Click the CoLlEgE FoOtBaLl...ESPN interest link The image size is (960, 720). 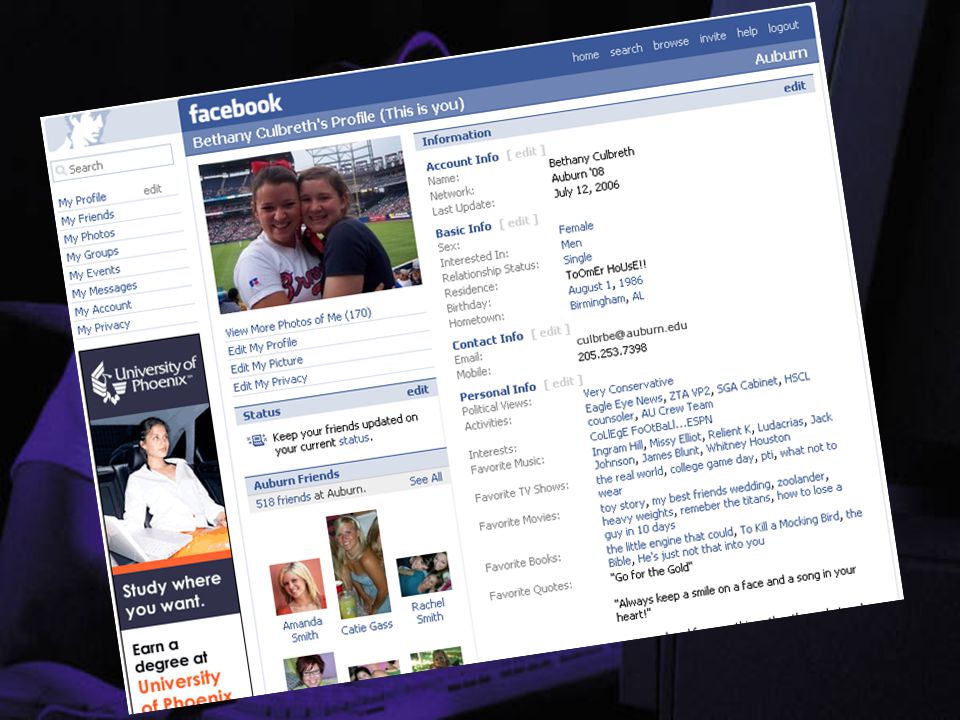(x=651, y=428)
